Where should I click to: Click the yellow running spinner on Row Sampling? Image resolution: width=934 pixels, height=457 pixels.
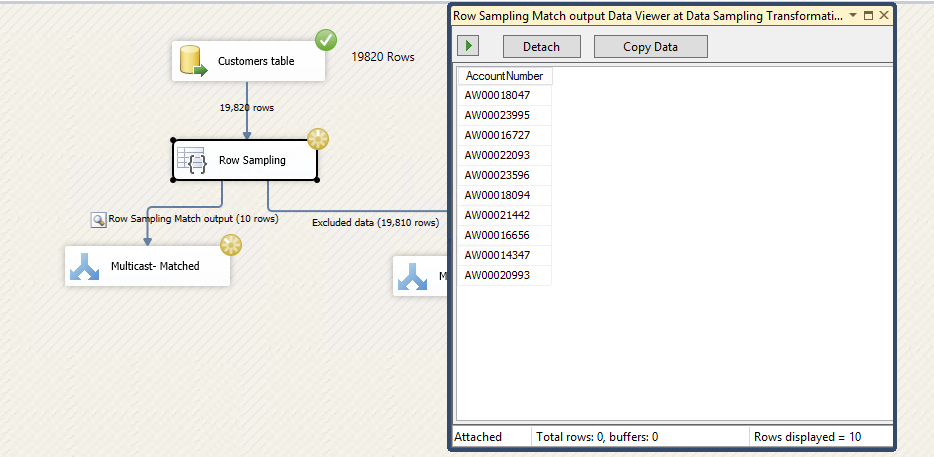coord(318,139)
